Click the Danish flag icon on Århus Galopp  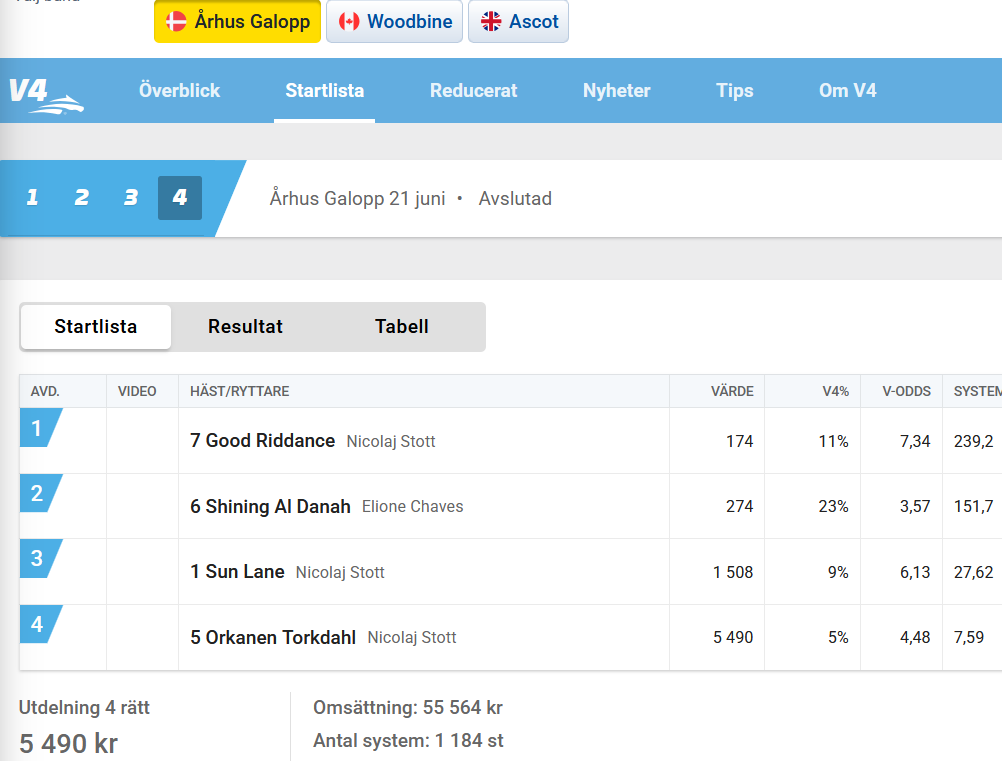tap(176, 21)
